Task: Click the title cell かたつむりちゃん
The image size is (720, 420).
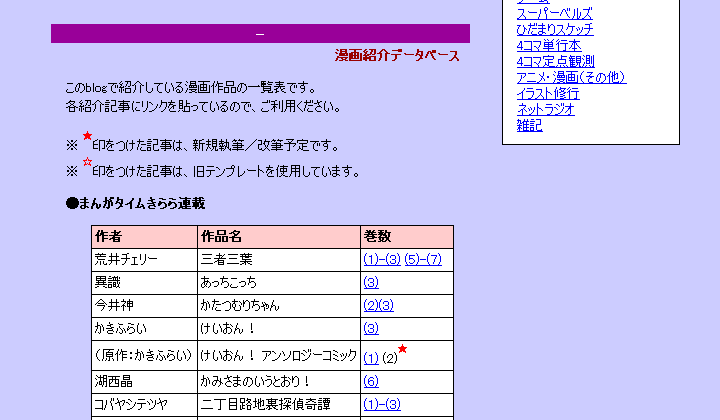Action: pos(279,306)
